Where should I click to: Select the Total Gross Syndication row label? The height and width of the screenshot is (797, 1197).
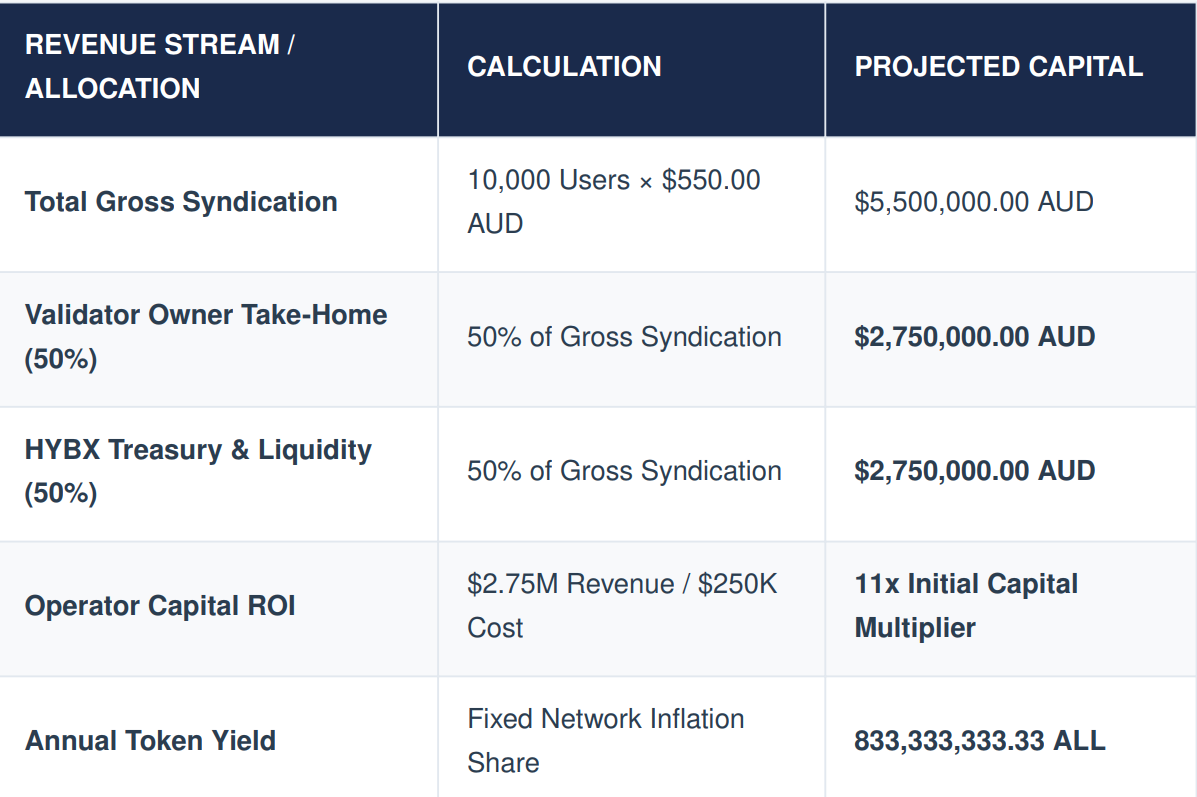181,202
